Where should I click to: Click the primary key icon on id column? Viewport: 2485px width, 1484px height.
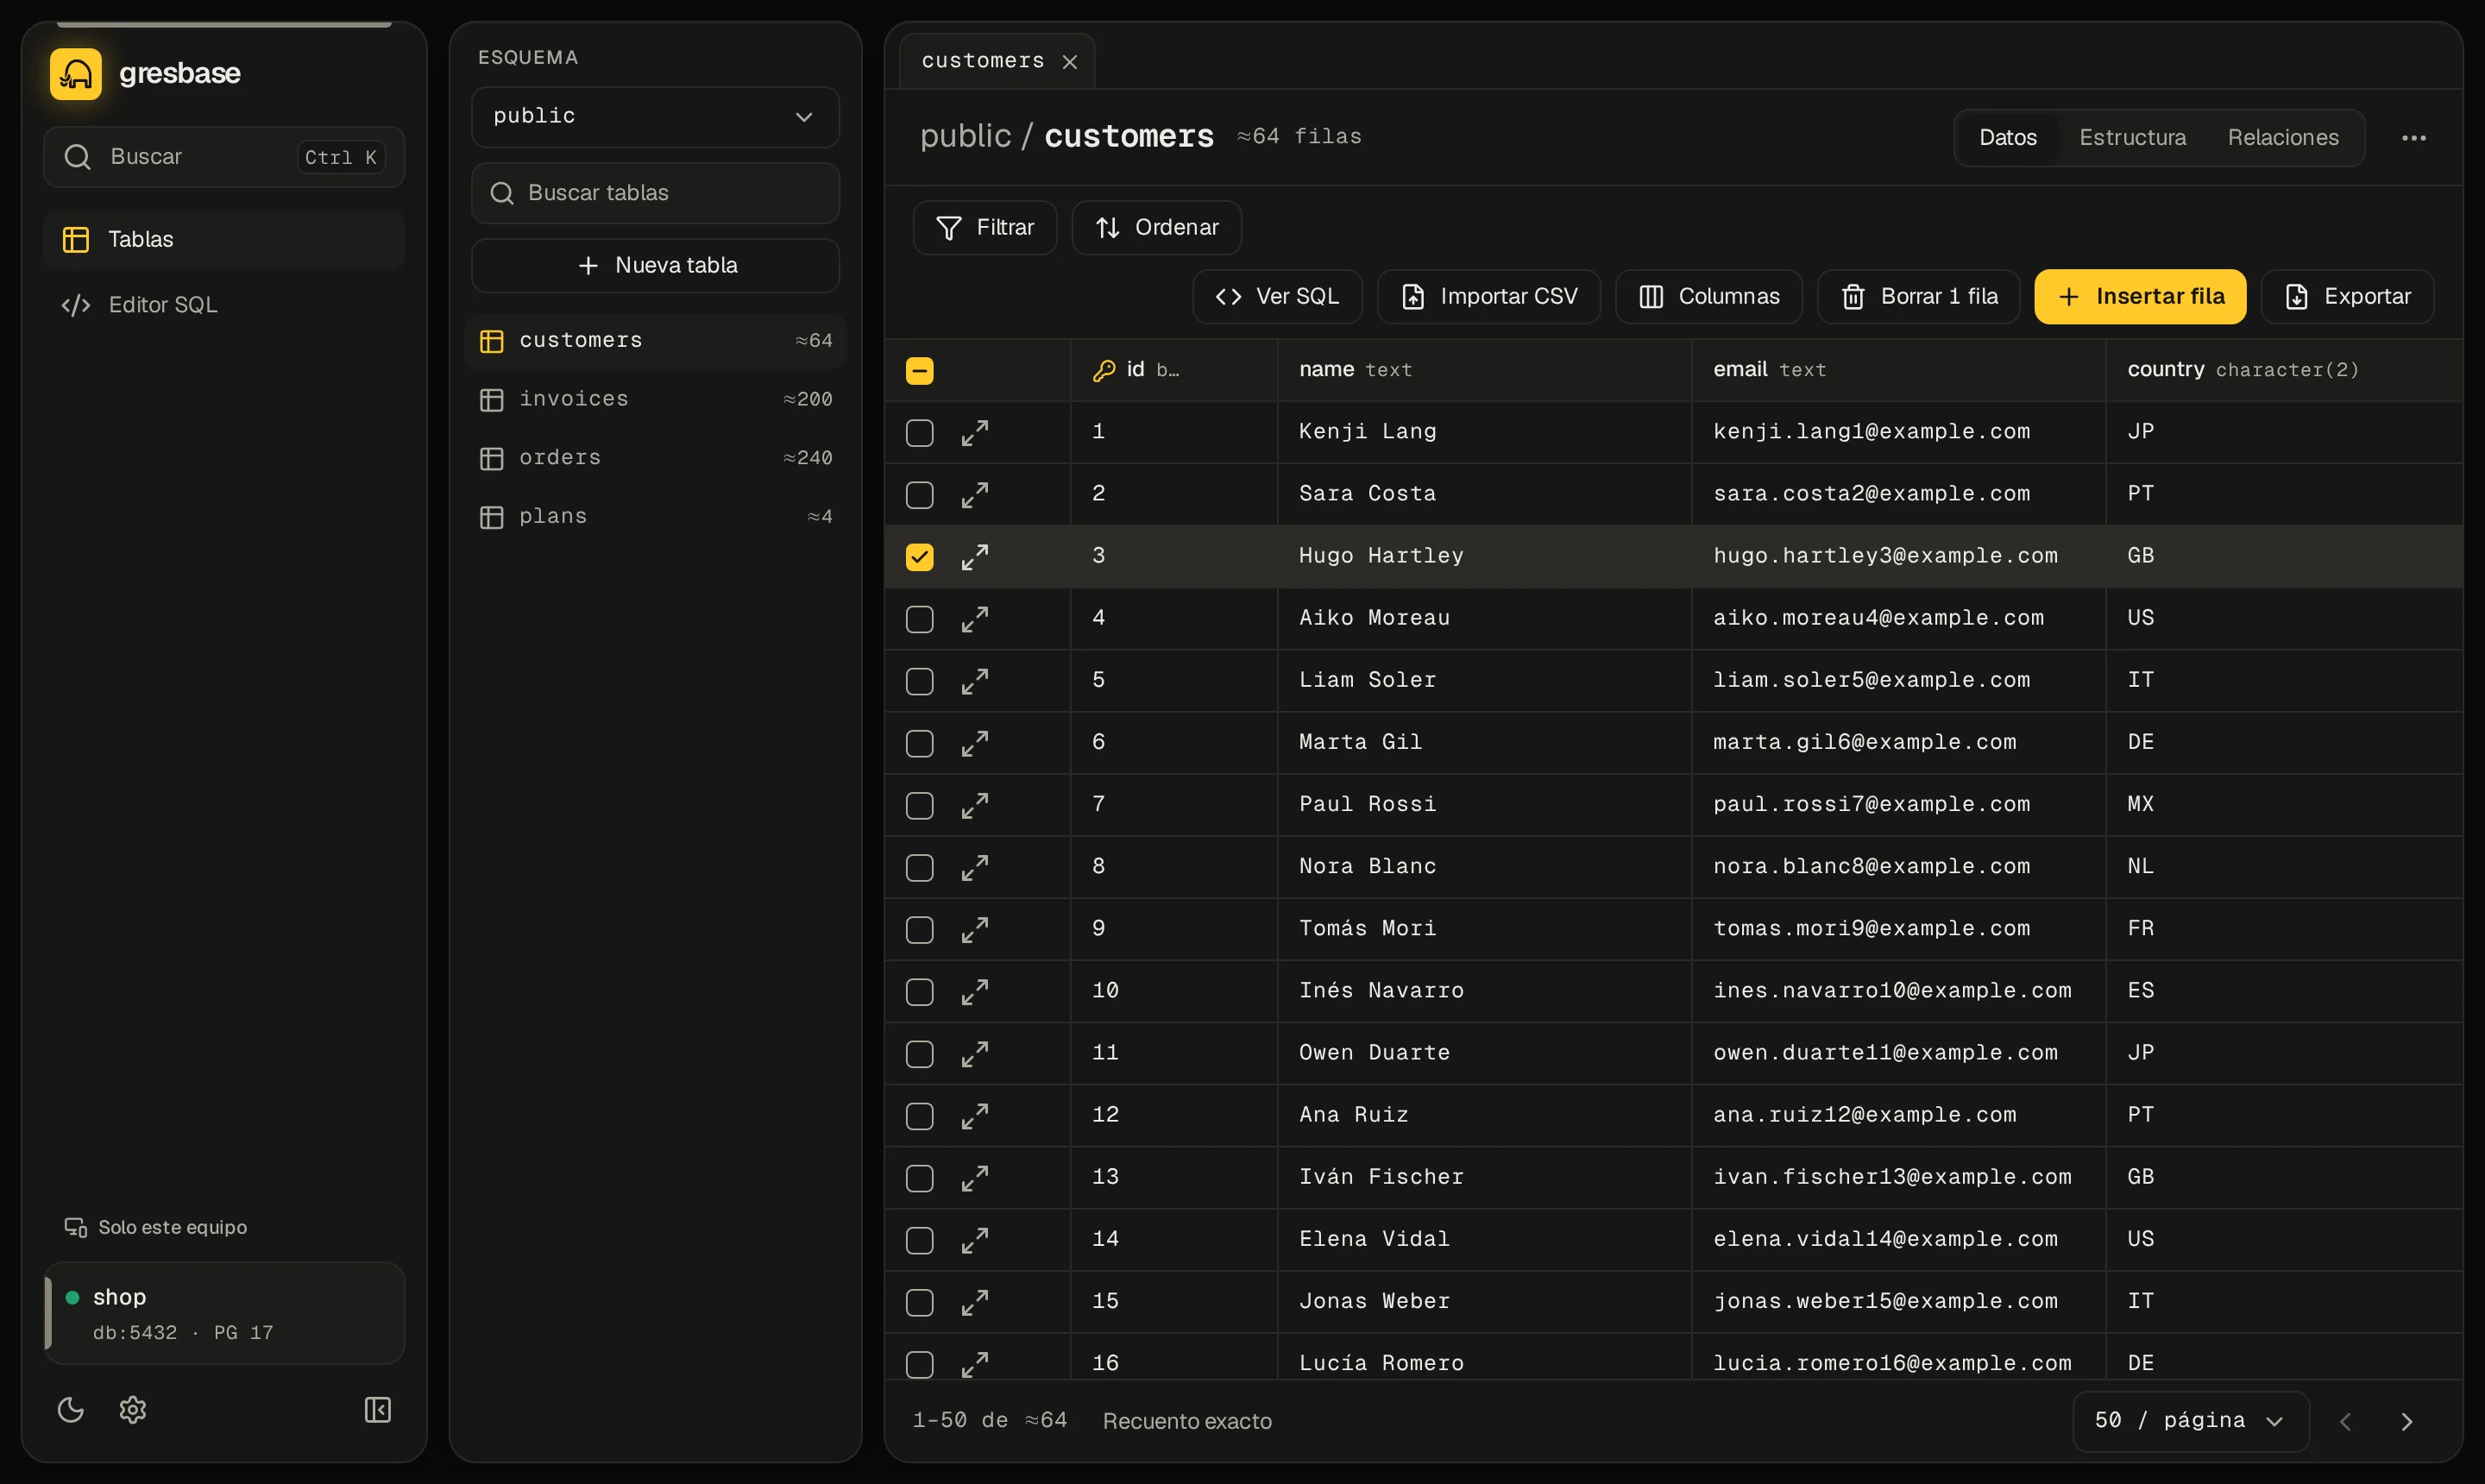(x=1103, y=370)
